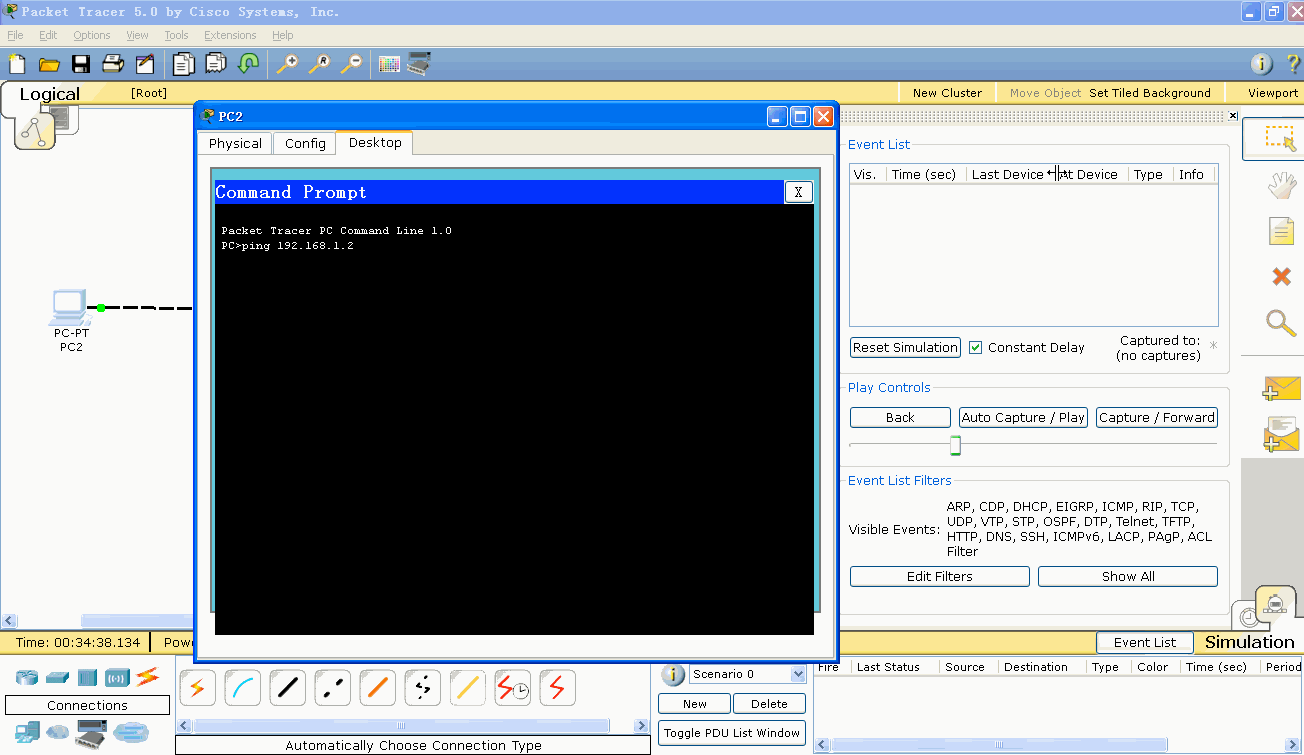Create a new file with New icon
The height and width of the screenshot is (755, 1304).
click(17, 64)
